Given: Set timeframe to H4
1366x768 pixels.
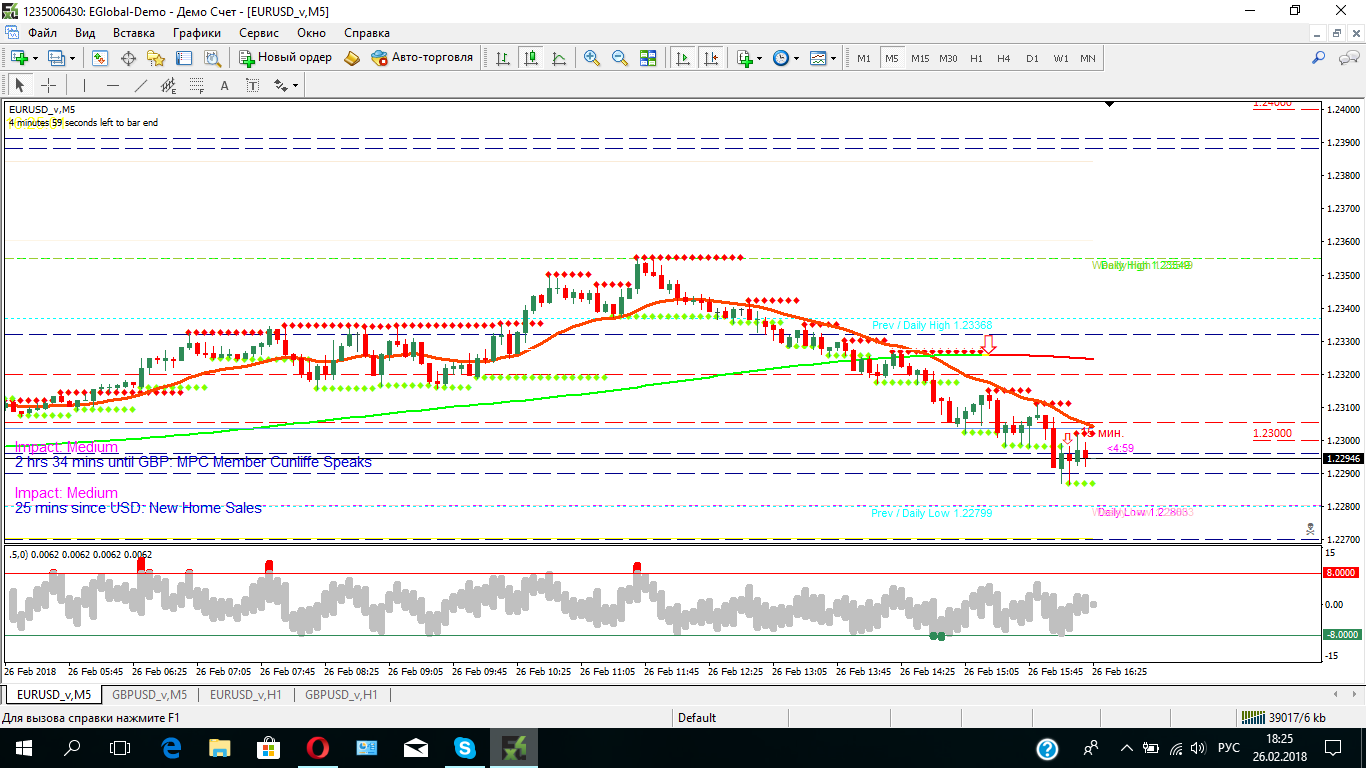Looking at the screenshot, I should click(1004, 58).
